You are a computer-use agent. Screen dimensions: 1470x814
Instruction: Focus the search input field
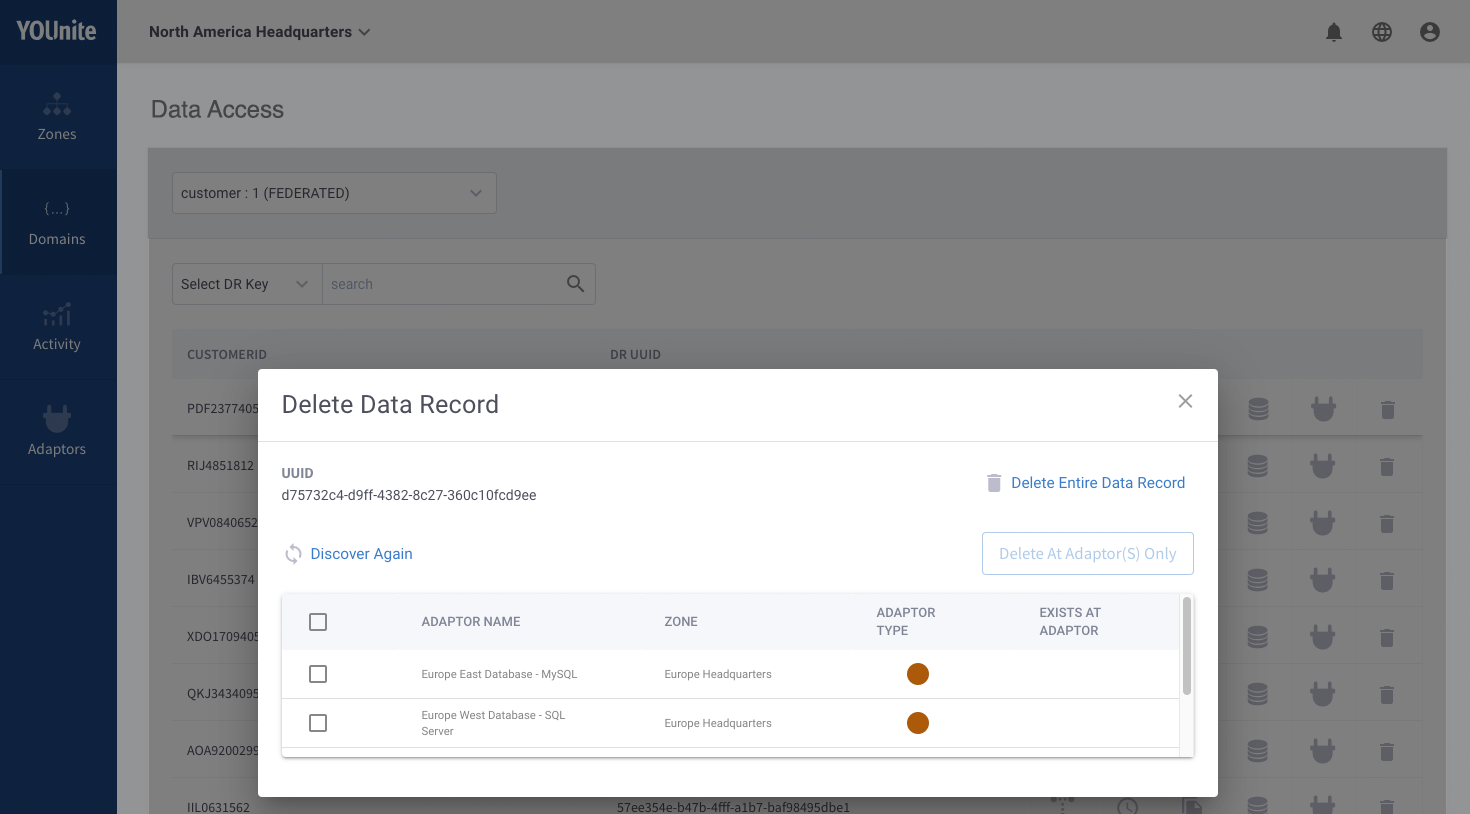[446, 284]
